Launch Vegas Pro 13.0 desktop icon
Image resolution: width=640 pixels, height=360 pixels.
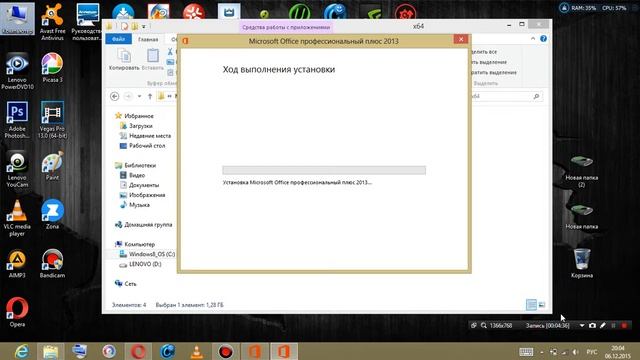[x=52, y=120]
